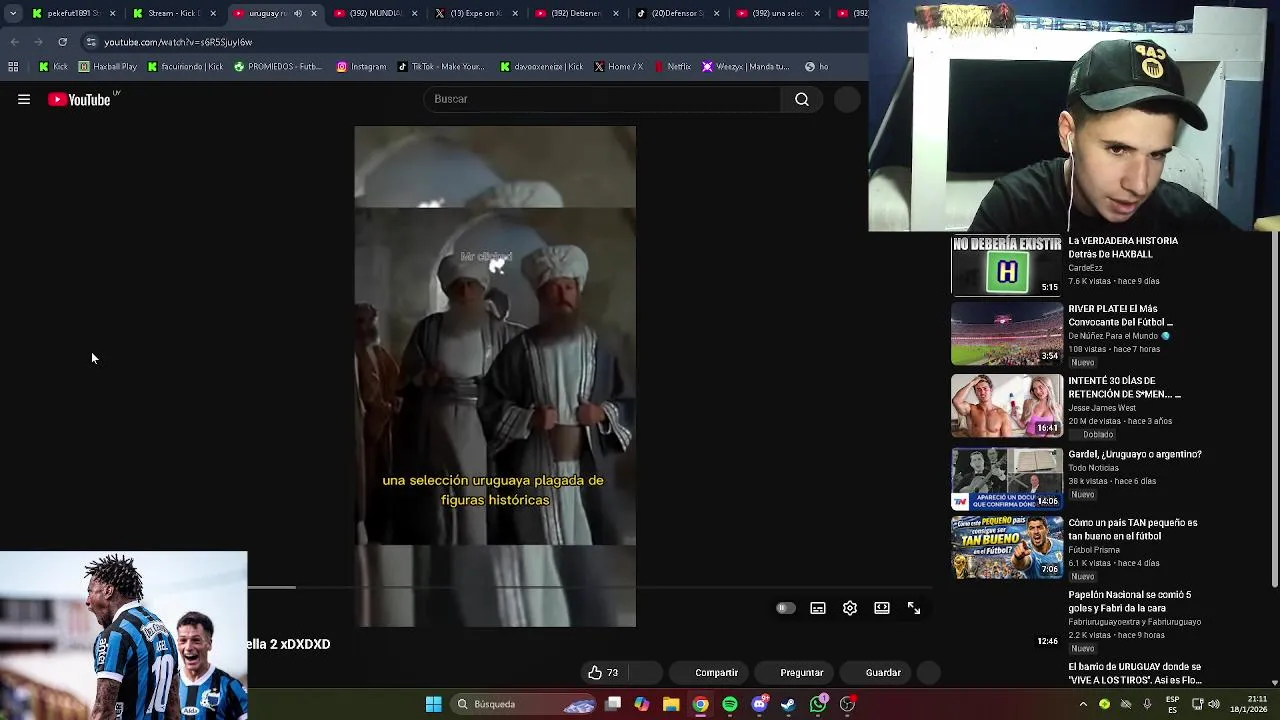Image resolution: width=1280 pixels, height=720 pixels.
Task: Open Gardel uruguayo o argentino thumbnail
Action: 1007,479
